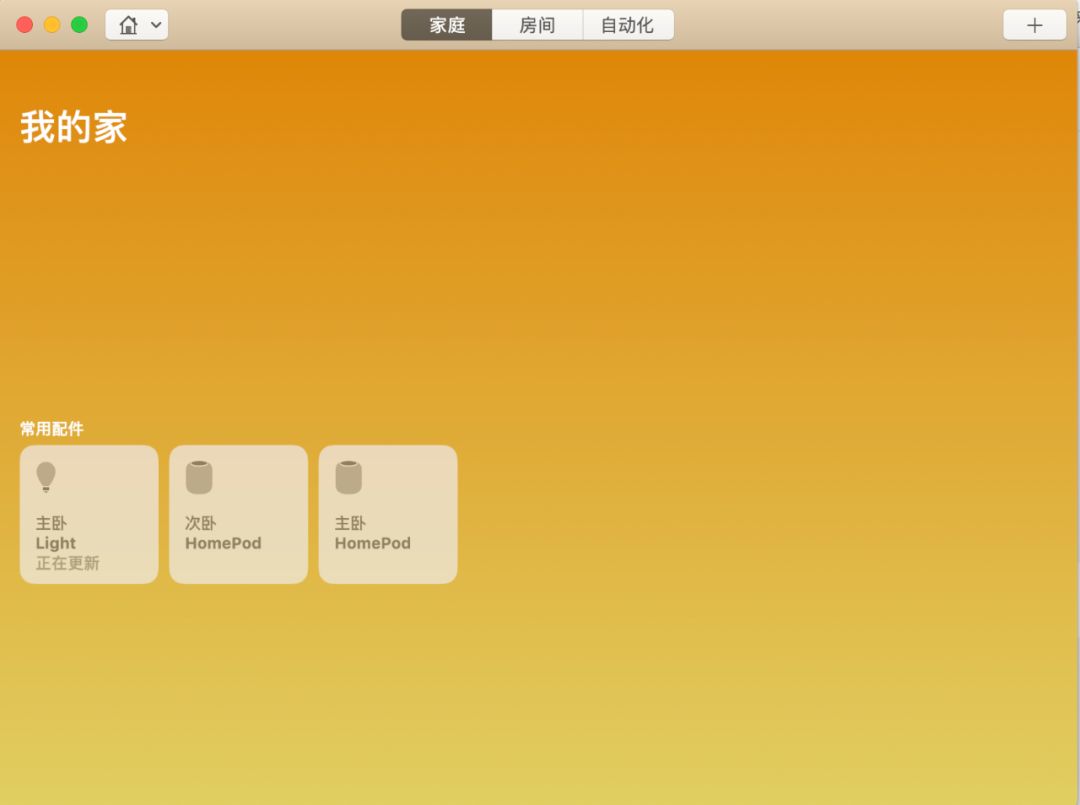The height and width of the screenshot is (805, 1080).
Task: Click the house icon in the toolbar
Action: [128, 24]
